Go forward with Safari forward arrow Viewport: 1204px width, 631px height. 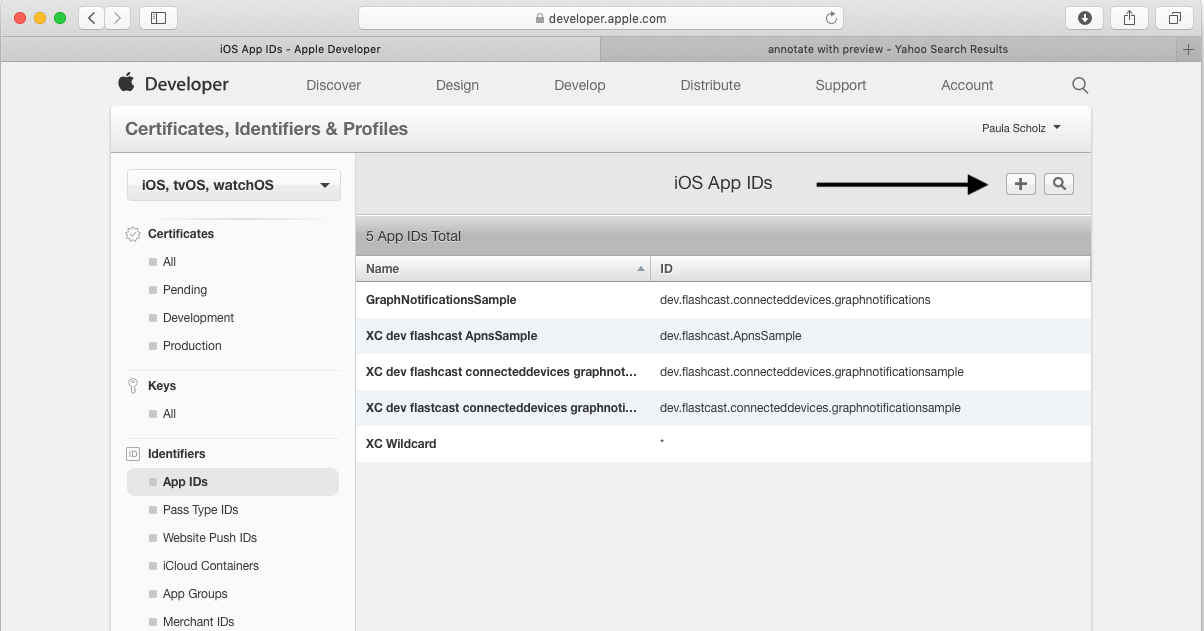coord(118,18)
